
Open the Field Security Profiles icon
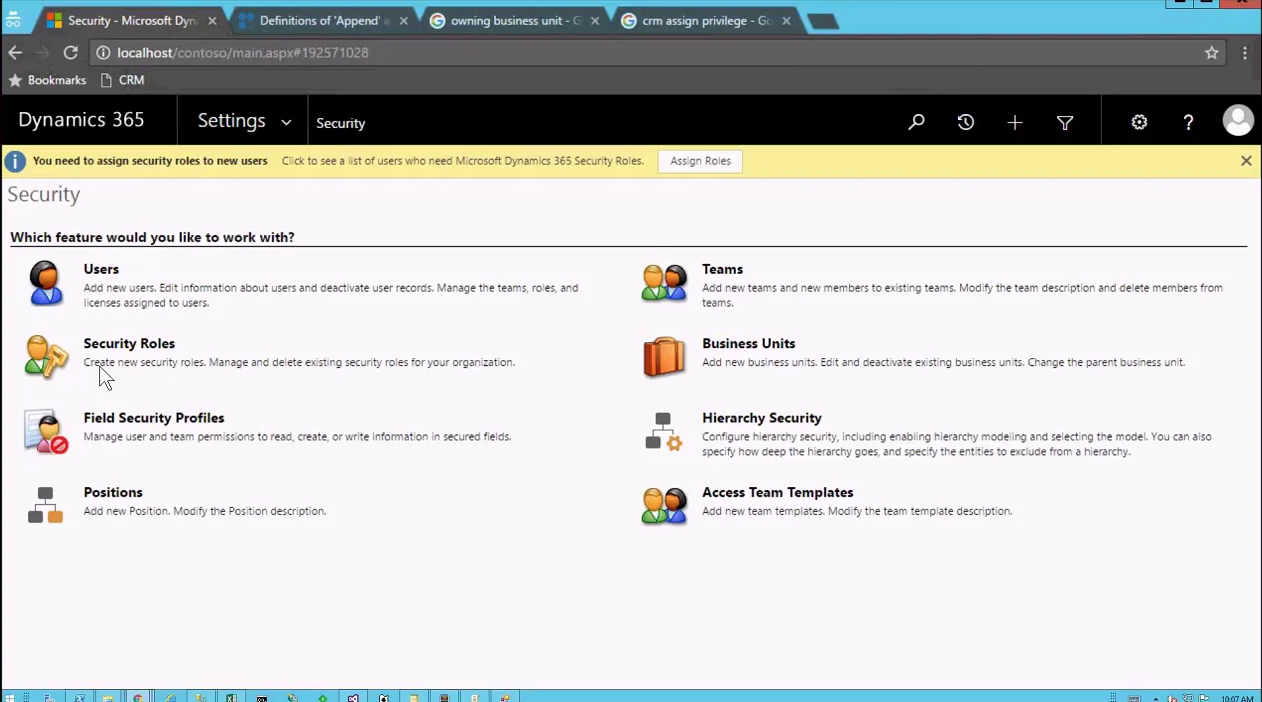(45, 432)
